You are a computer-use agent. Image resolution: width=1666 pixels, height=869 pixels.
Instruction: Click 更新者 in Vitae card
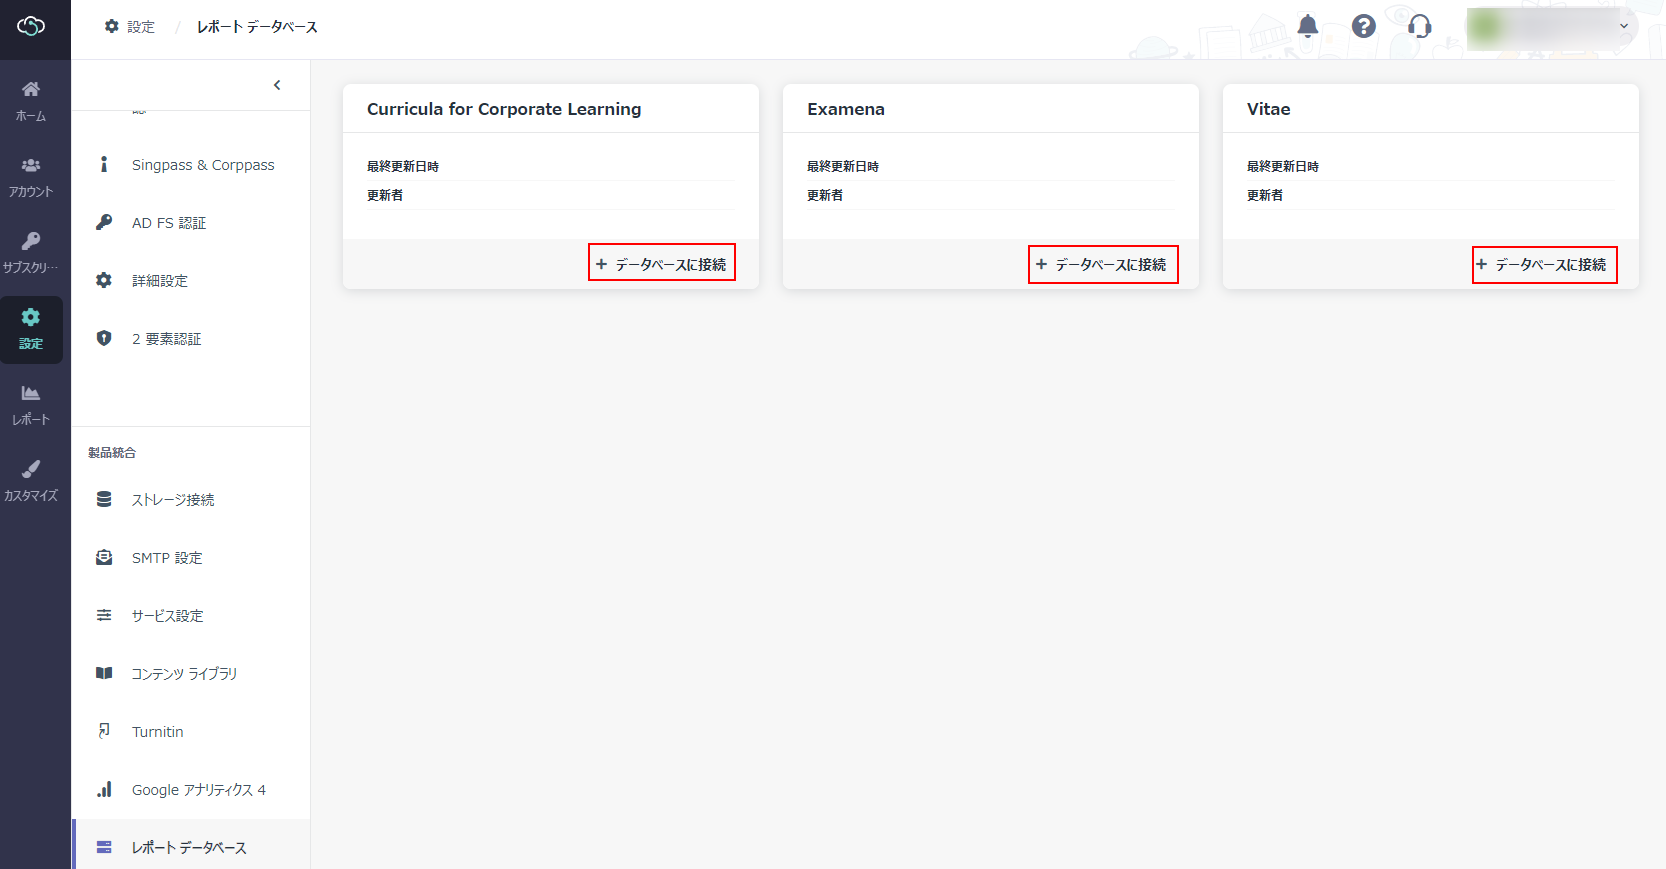point(1265,195)
